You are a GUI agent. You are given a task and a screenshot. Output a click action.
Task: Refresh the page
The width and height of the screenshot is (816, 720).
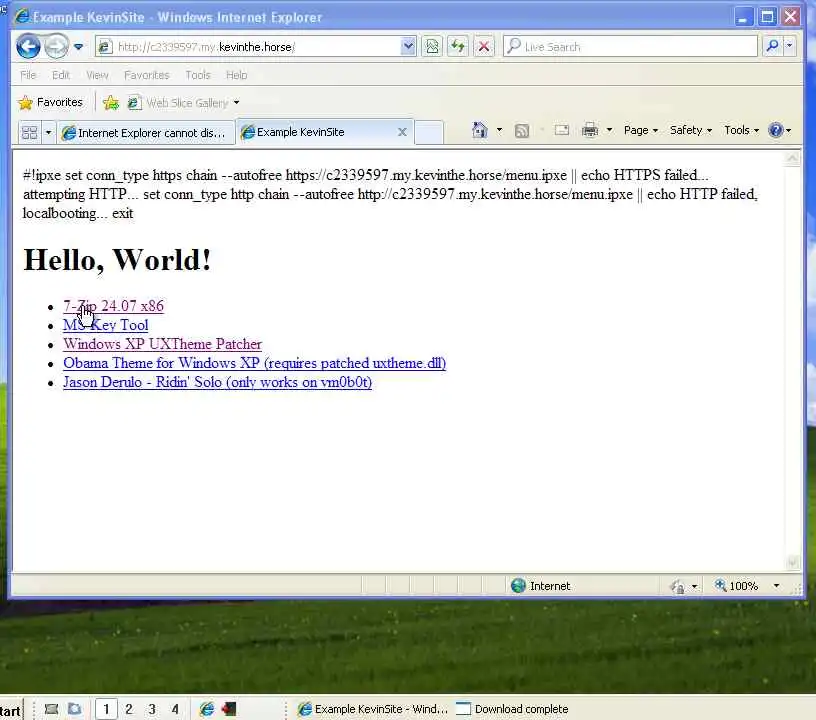[458, 47]
